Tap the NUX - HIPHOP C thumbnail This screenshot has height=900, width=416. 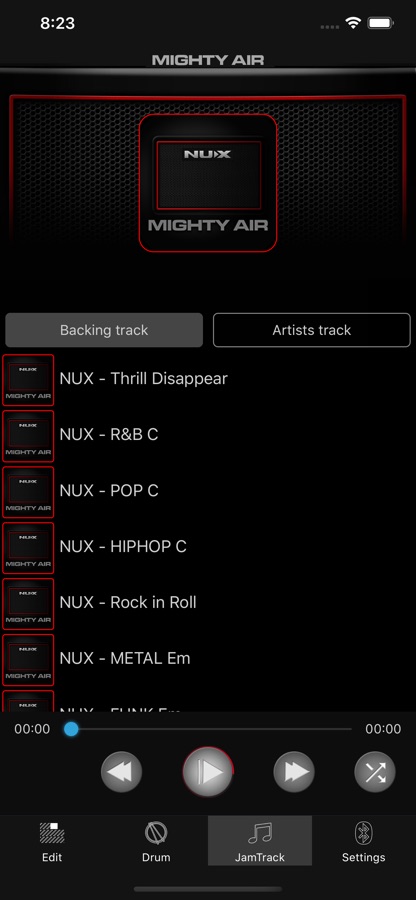click(28, 548)
